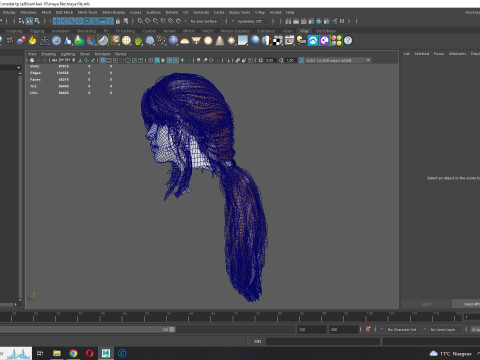Click the cone-shaped IES light shelf icon
Screen dimensions: 480x360
point(220,41)
